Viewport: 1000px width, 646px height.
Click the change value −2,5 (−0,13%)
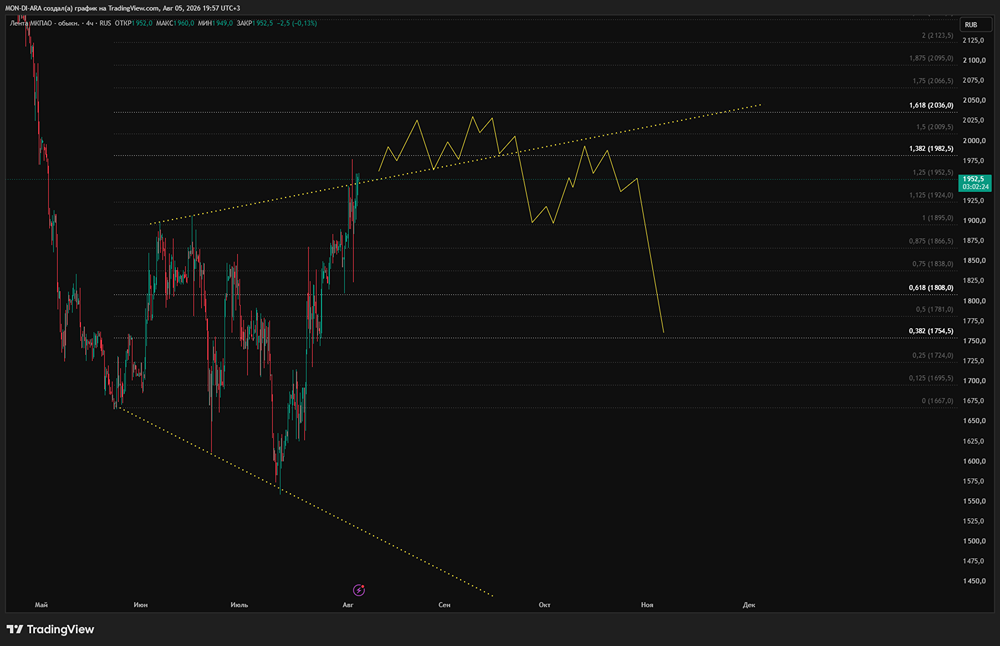(297, 23)
